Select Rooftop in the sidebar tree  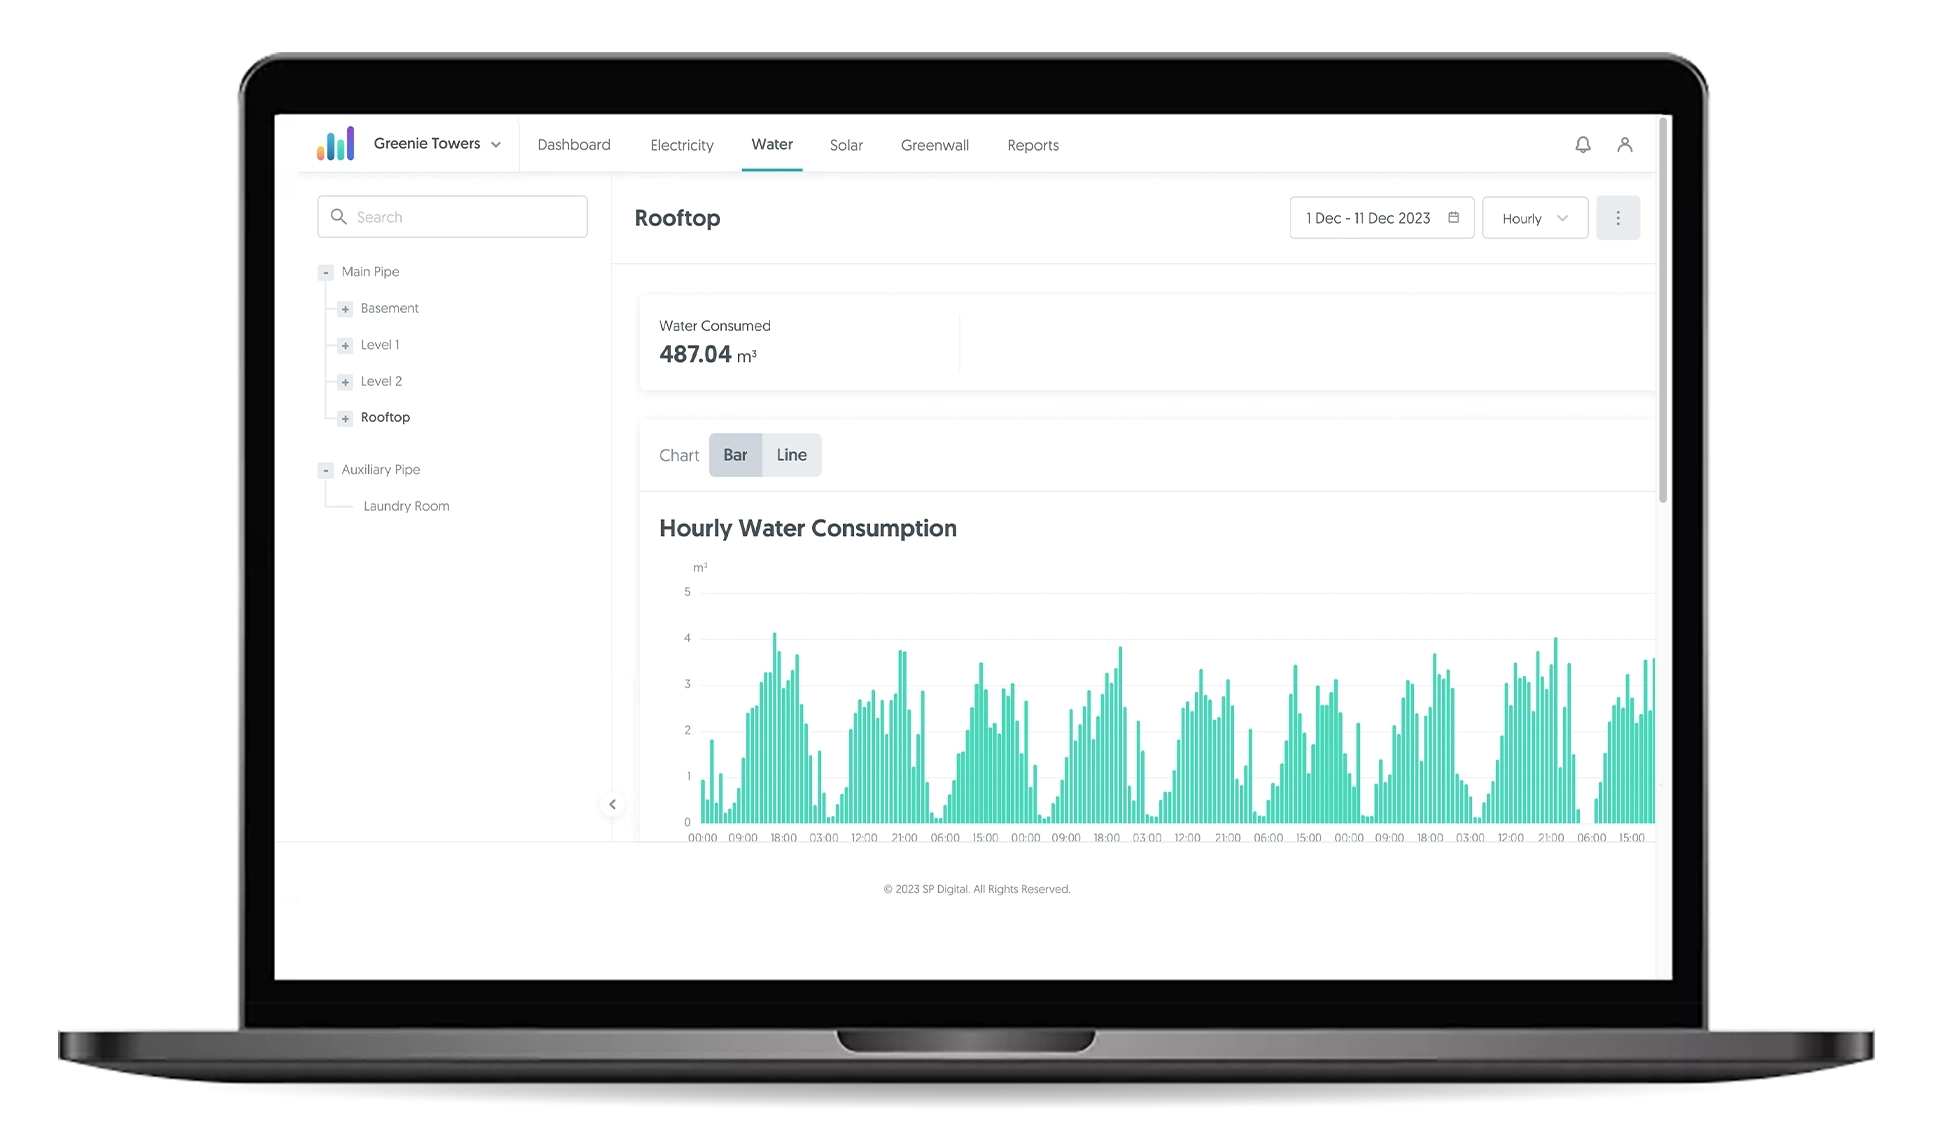pos(384,415)
